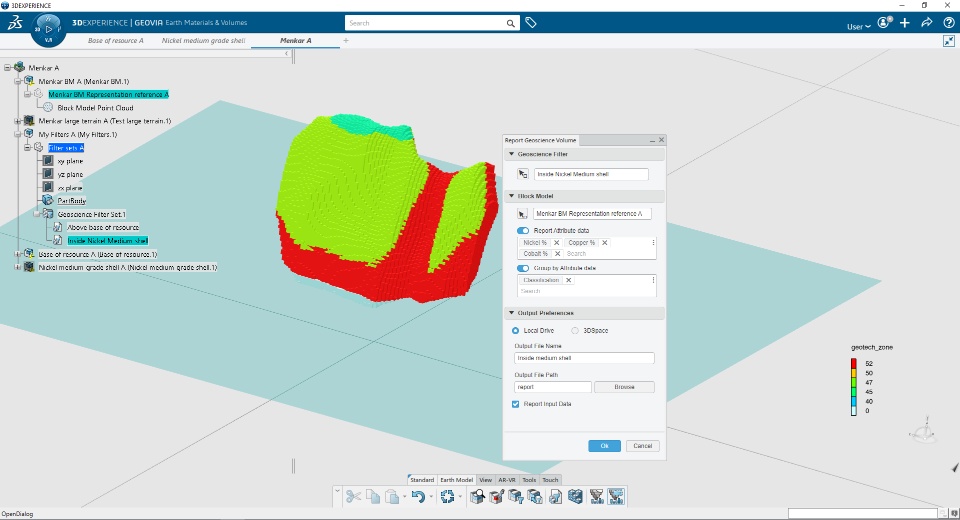Click the geotech_zone color legend bar

(853, 387)
